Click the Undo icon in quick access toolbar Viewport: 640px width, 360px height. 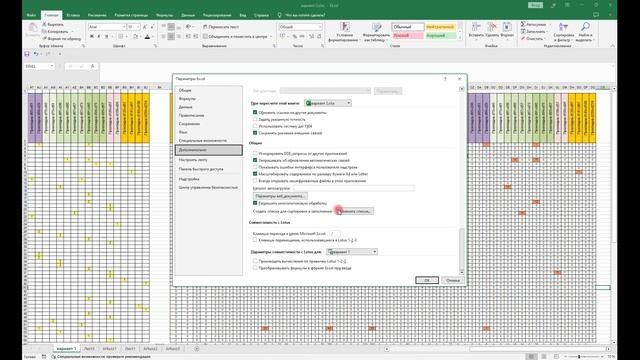click(x=36, y=54)
